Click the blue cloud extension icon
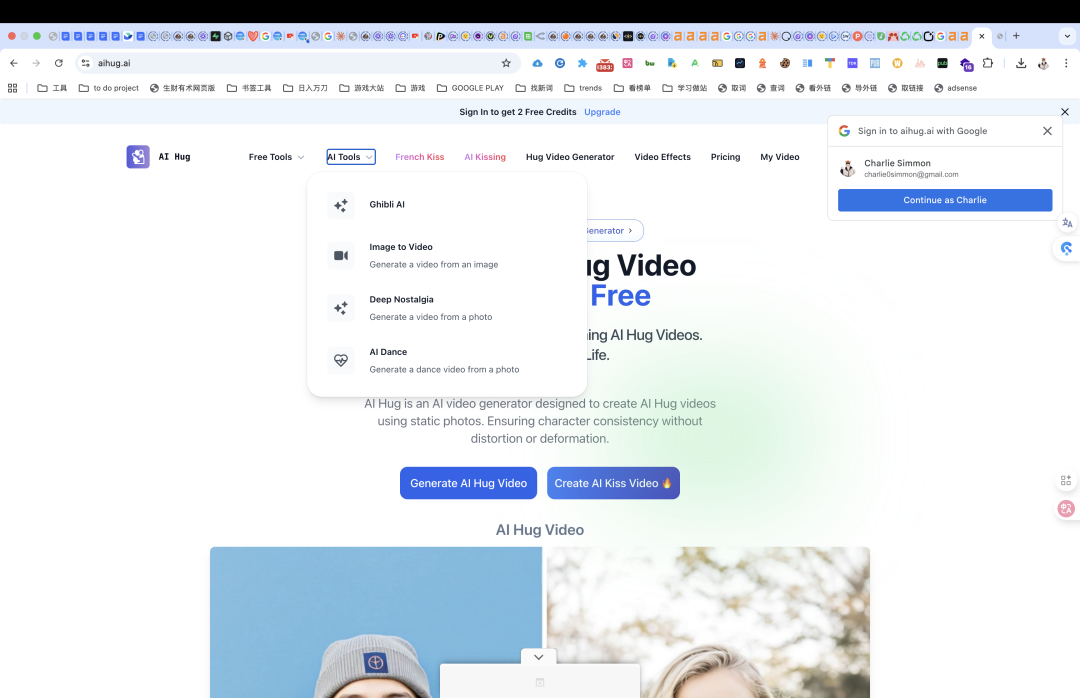The image size is (1080, 698). 537,63
